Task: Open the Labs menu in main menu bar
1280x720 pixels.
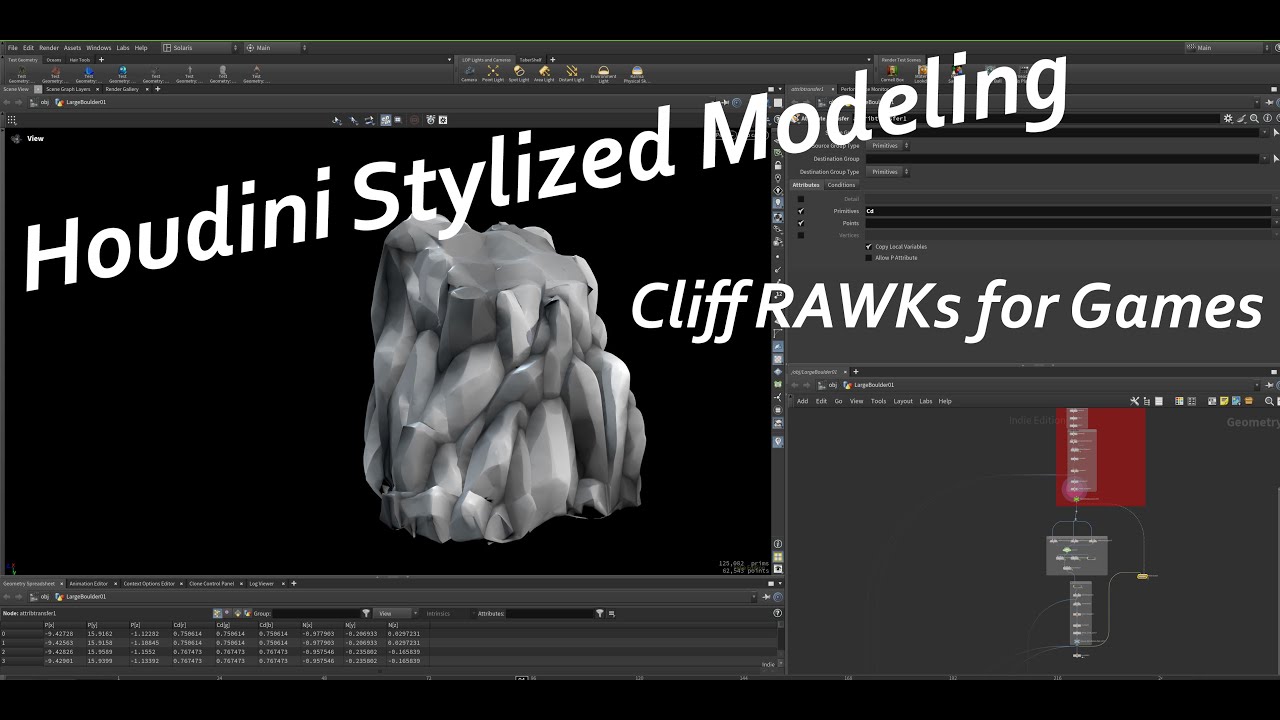Action: coord(123,48)
